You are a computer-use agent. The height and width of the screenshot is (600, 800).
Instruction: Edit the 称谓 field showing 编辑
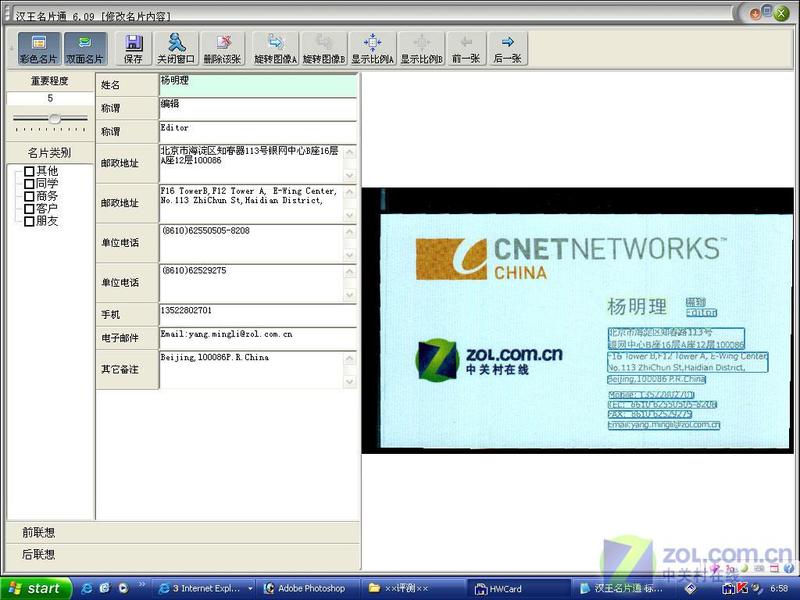(x=258, y=108)
